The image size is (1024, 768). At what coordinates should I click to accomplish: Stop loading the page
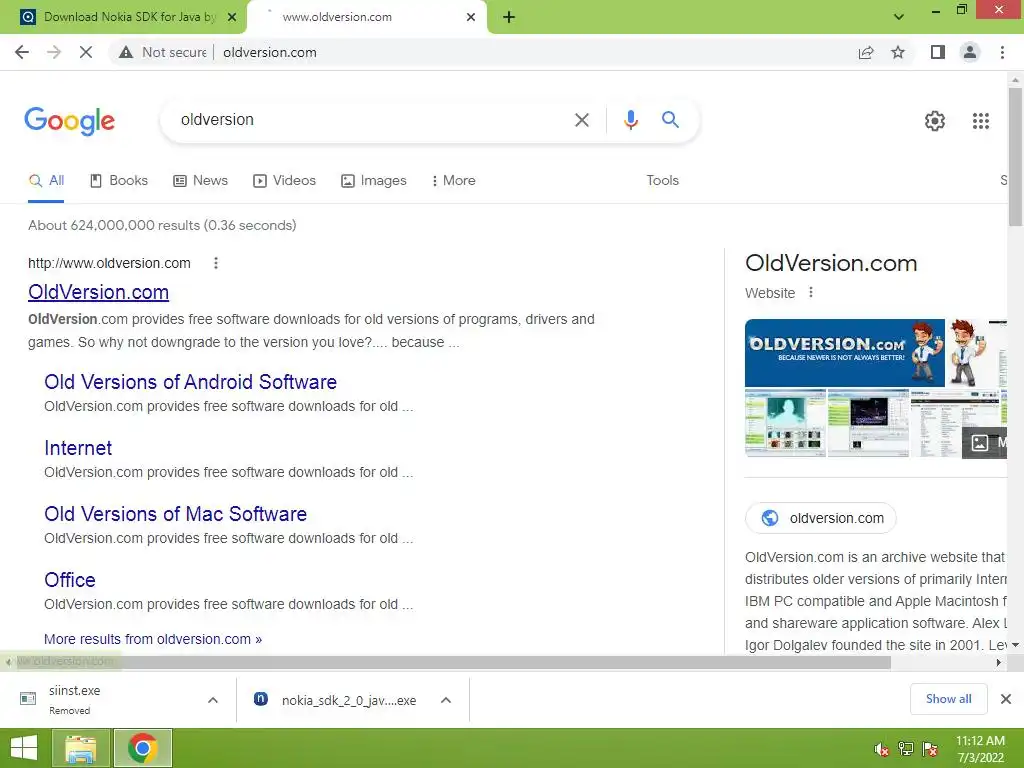click(x=86, y=52)
